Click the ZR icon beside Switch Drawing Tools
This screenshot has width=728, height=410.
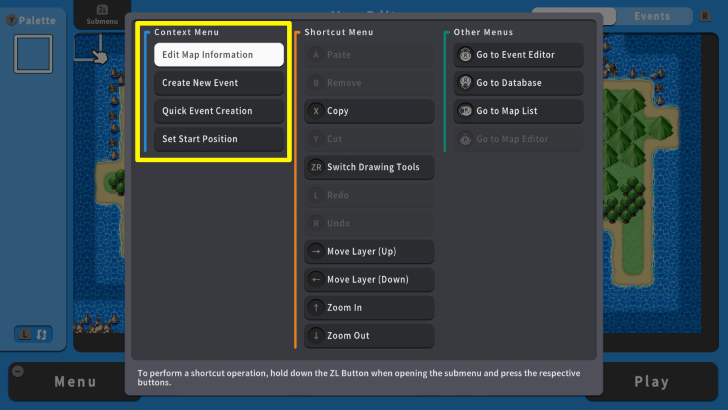coord(316,167)
